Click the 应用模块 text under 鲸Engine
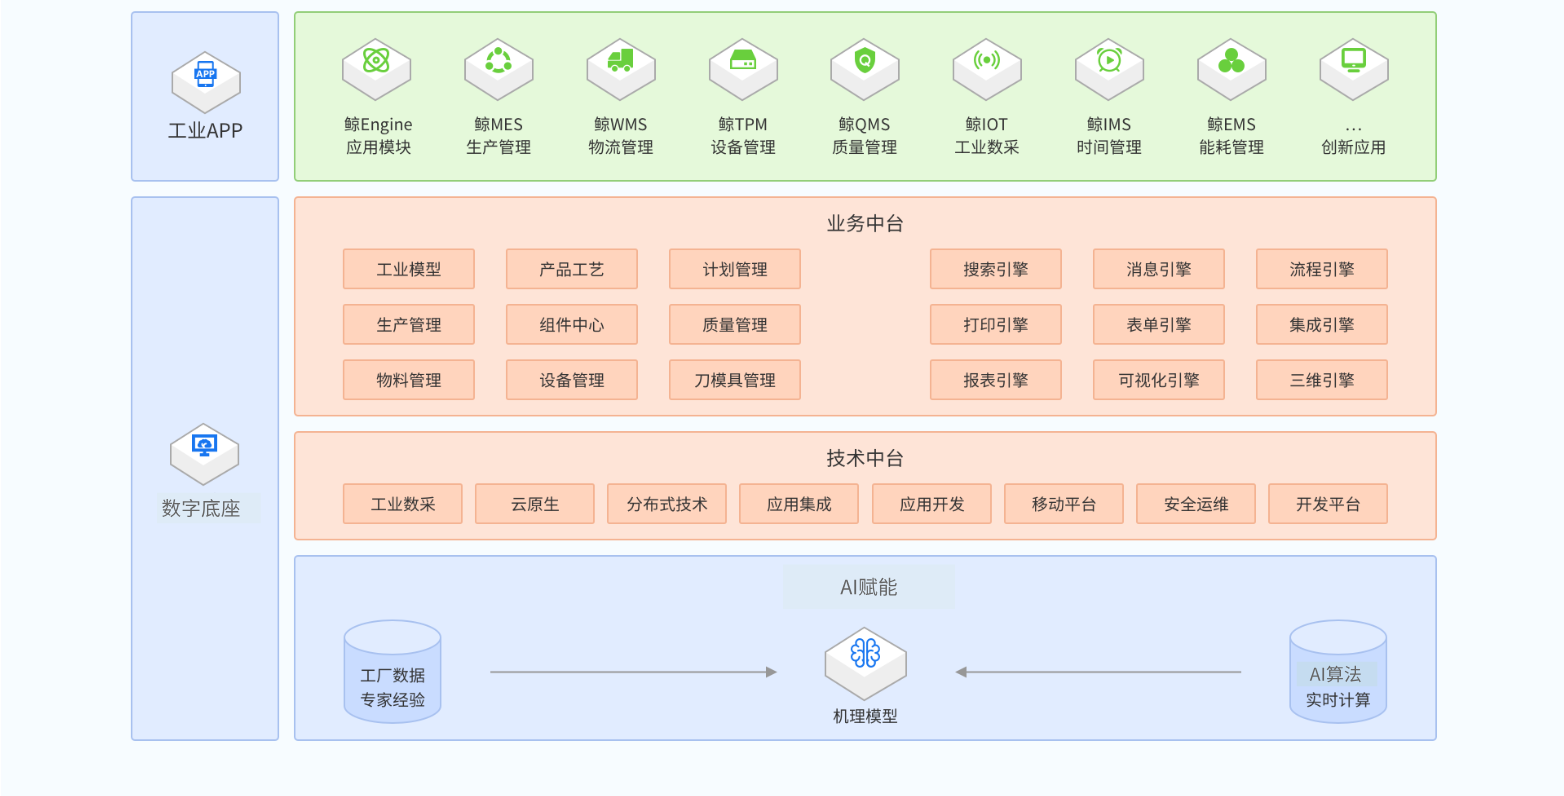The width and height of the screenshot is (1564, 796). click(378, 147)
